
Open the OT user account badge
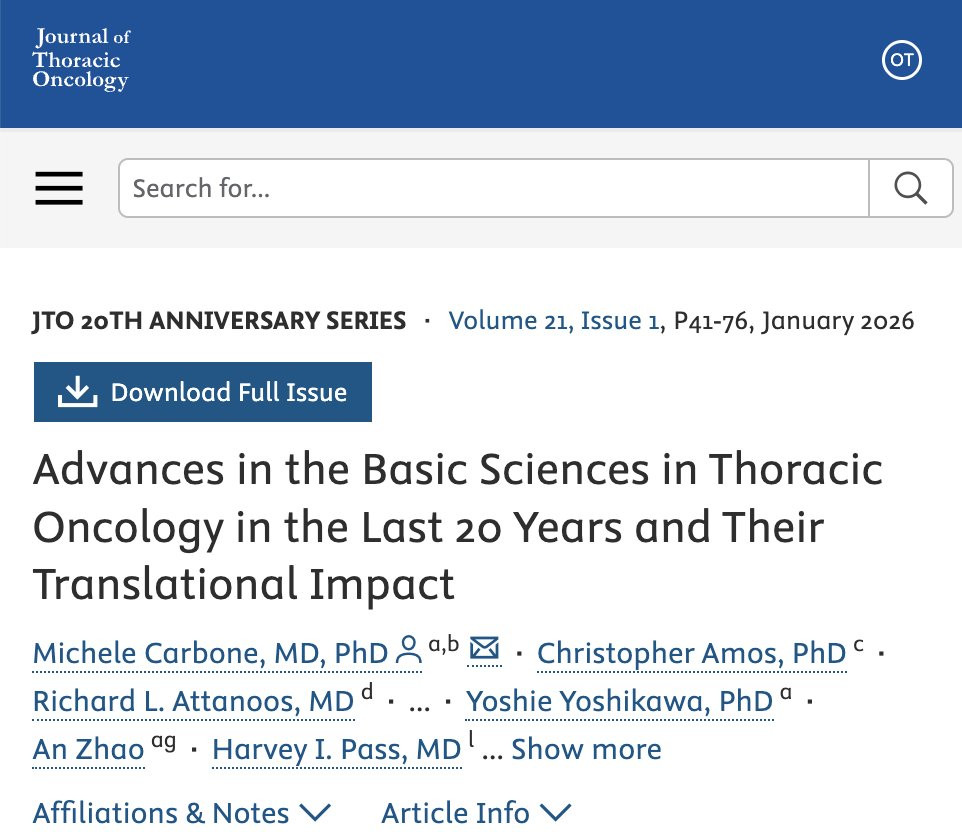(902, 60)
